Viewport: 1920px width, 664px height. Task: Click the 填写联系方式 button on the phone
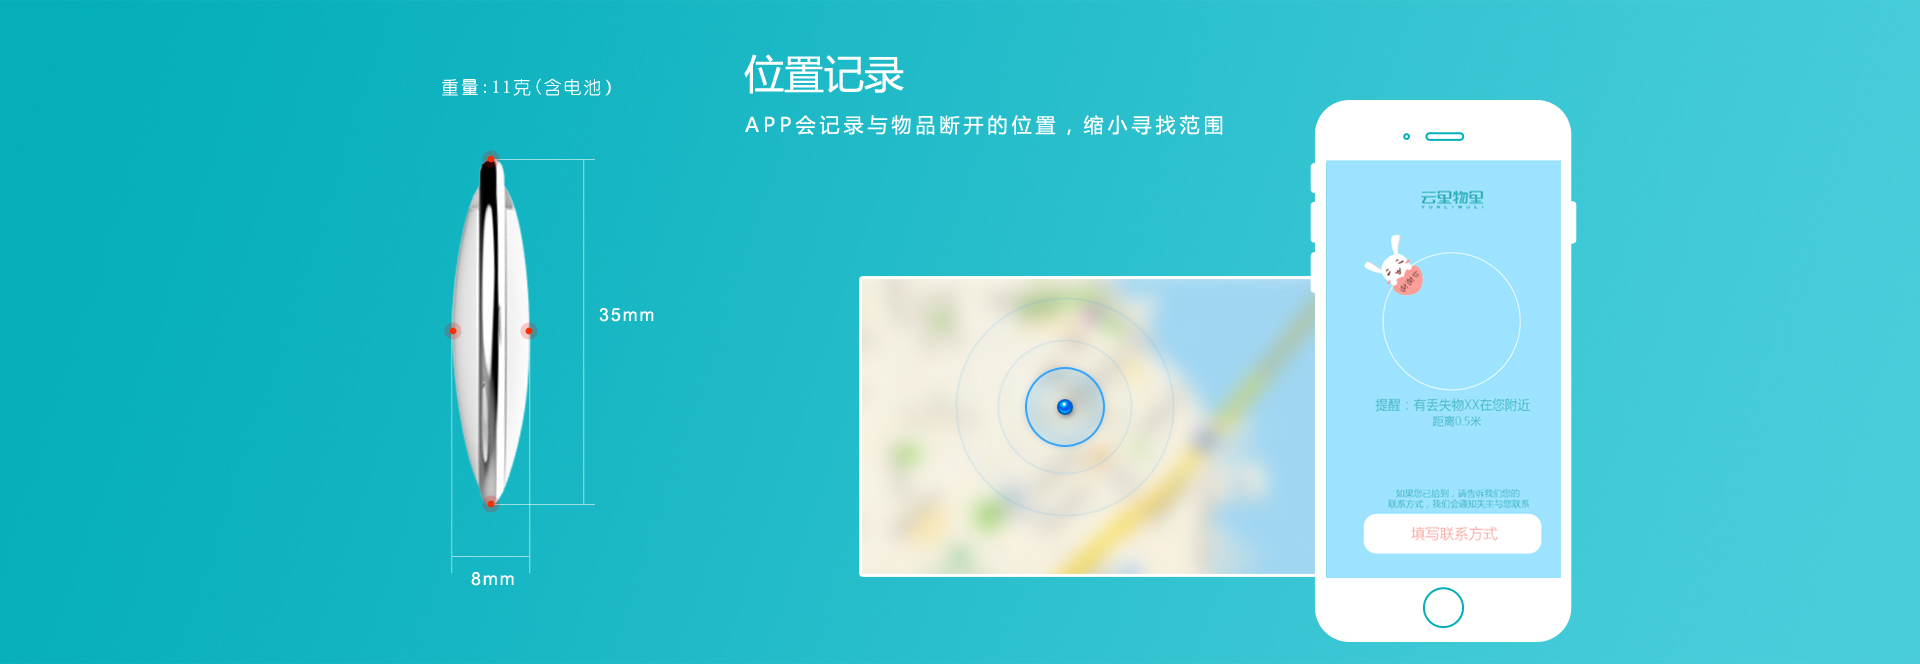(x=1452, y=534)
